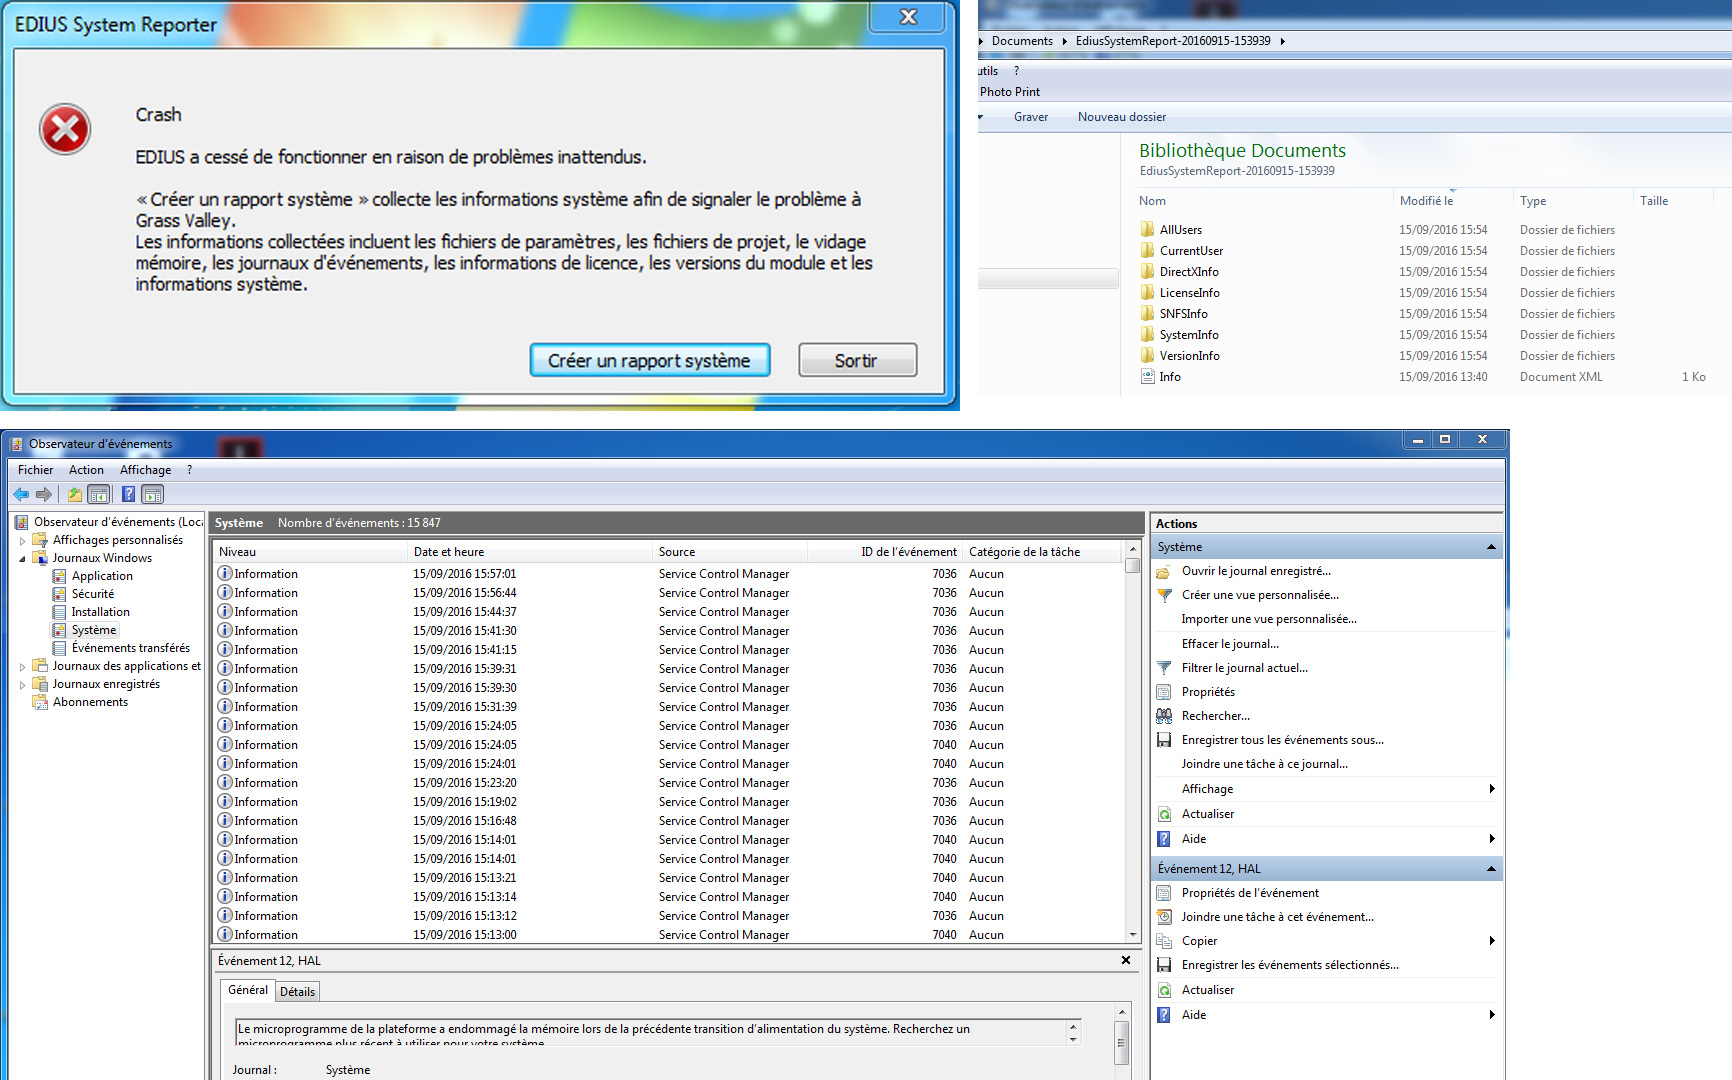
Task: Click the event list scrollbar down arrow
Action: point(1133,935)
